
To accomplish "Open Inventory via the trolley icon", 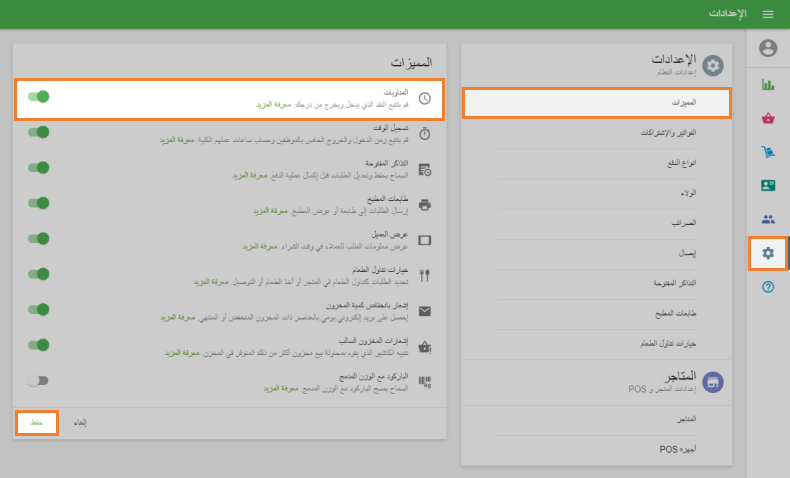I will pyautogui.click(x=768, y=152).
